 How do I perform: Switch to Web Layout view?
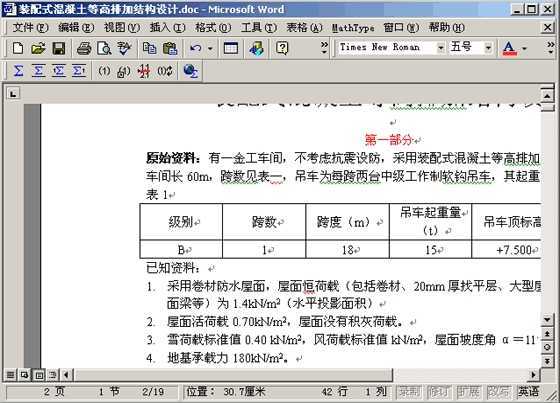[x=24, y=375]
